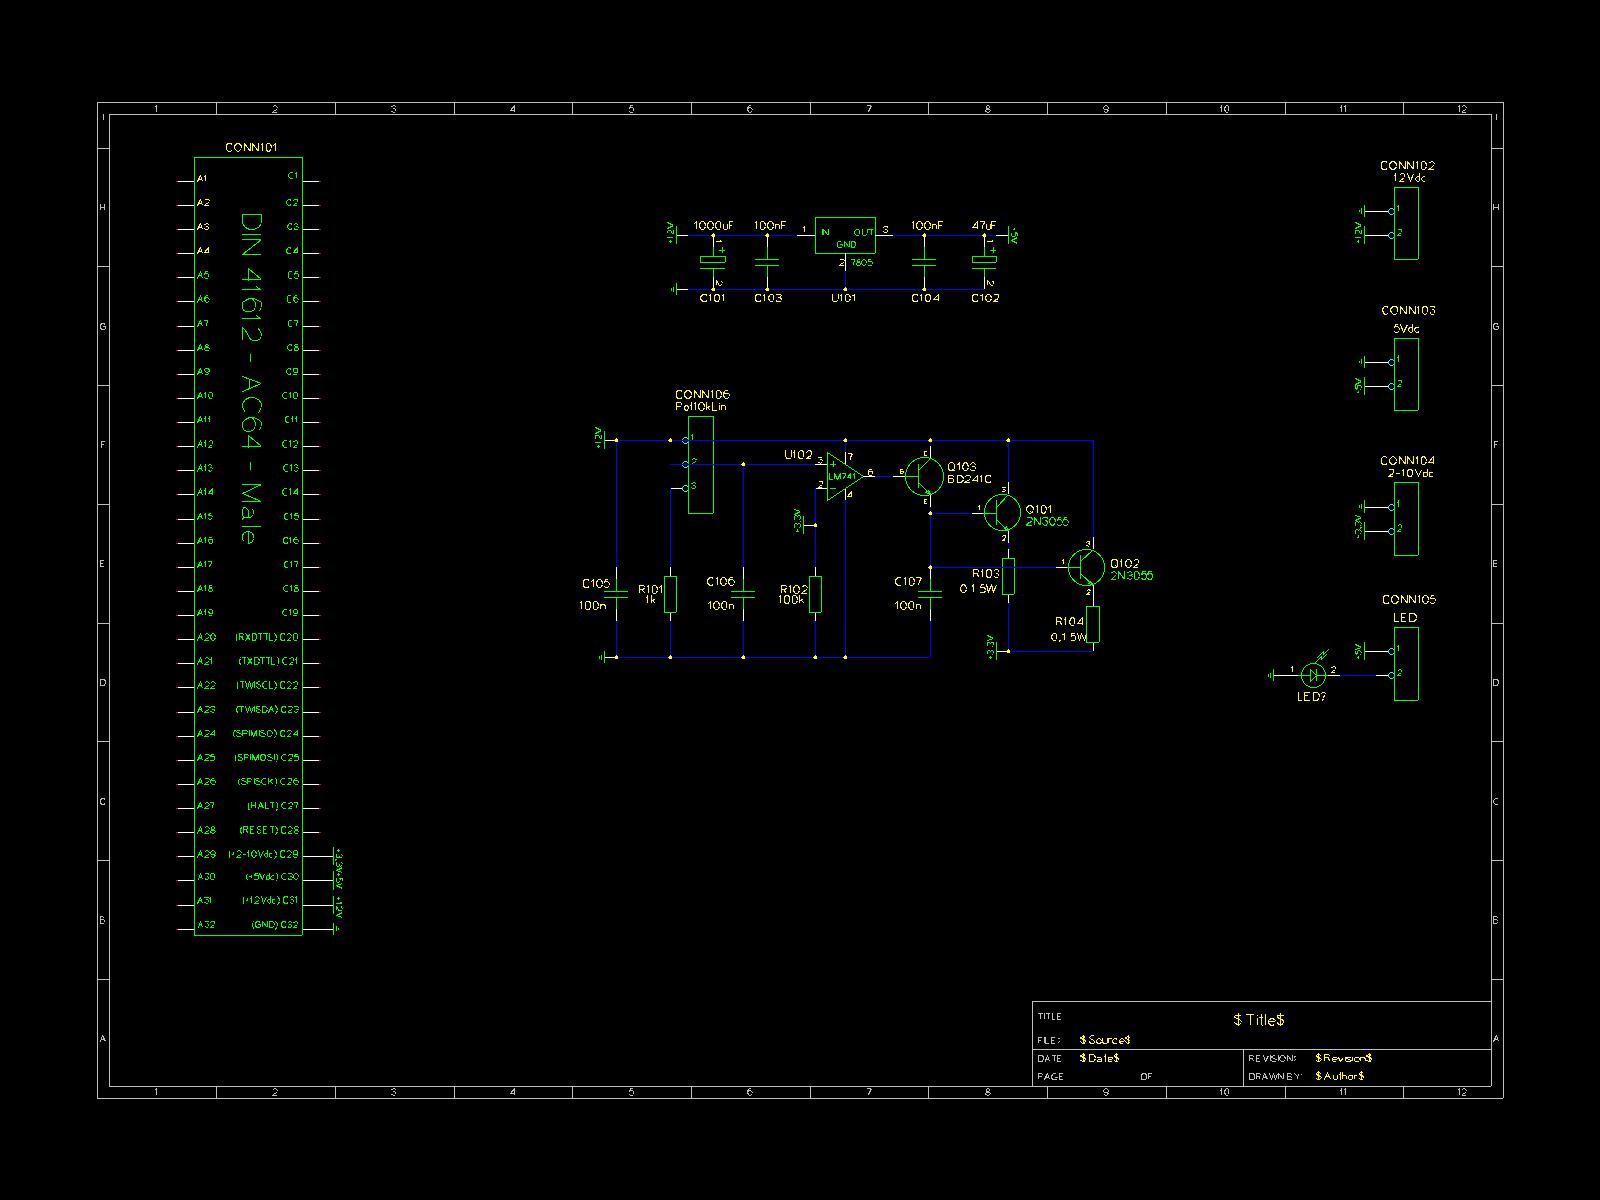This screenshot has width=1600, height=1200.
Task: Pick the capacitor C107 100n symbol
Action: 930,594
